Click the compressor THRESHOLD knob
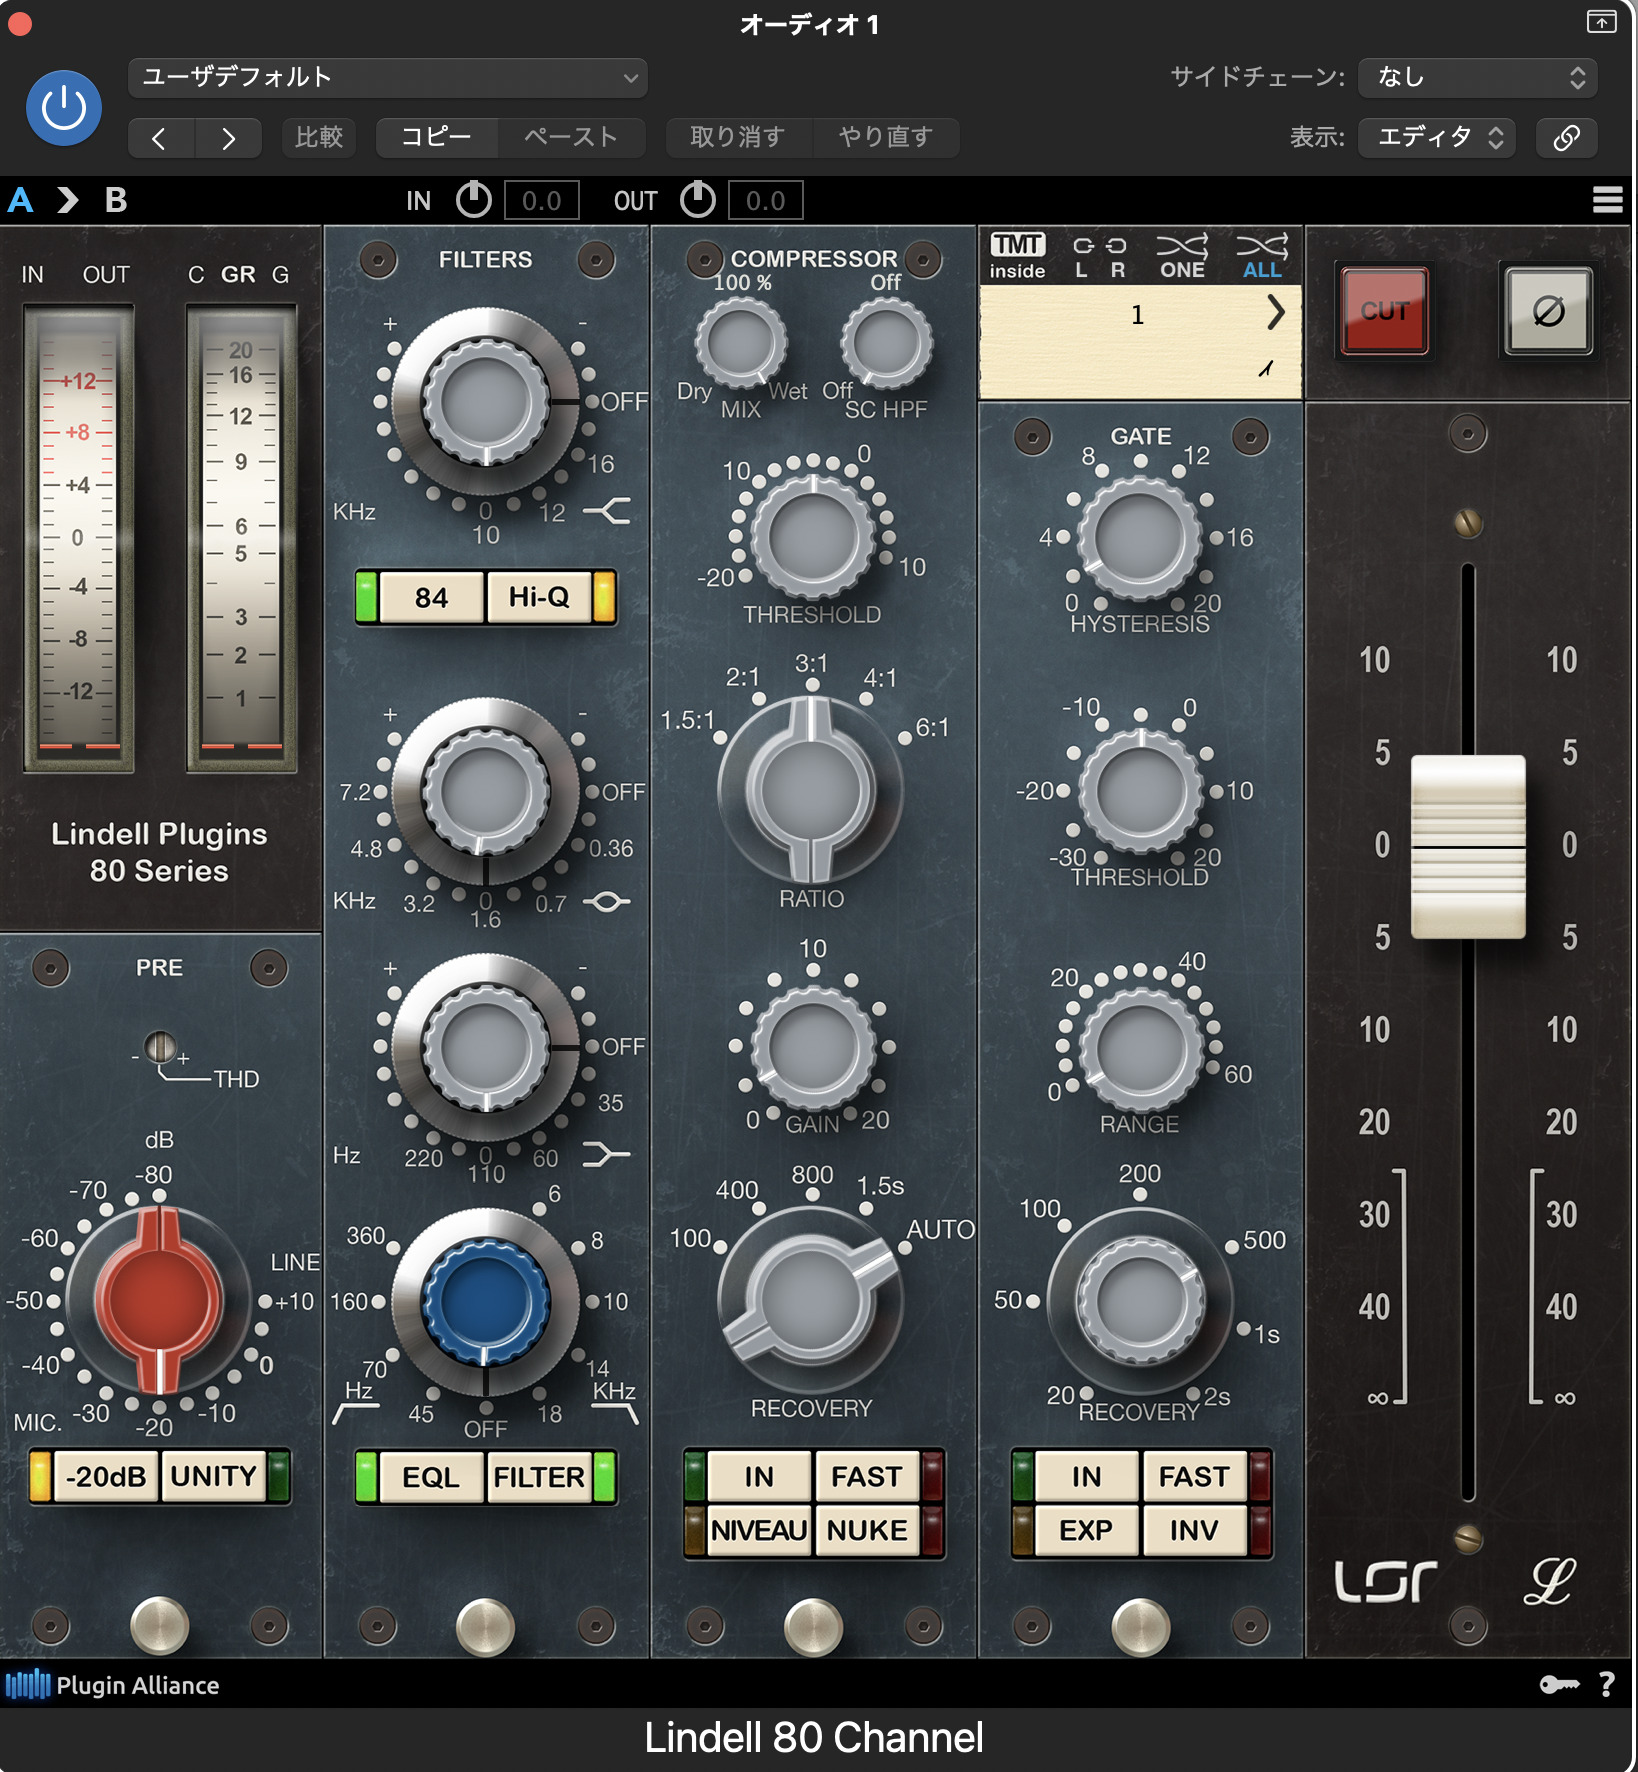Image resolution: width=1638 pixels, height=1772 pixels. [x=812, y=536]
